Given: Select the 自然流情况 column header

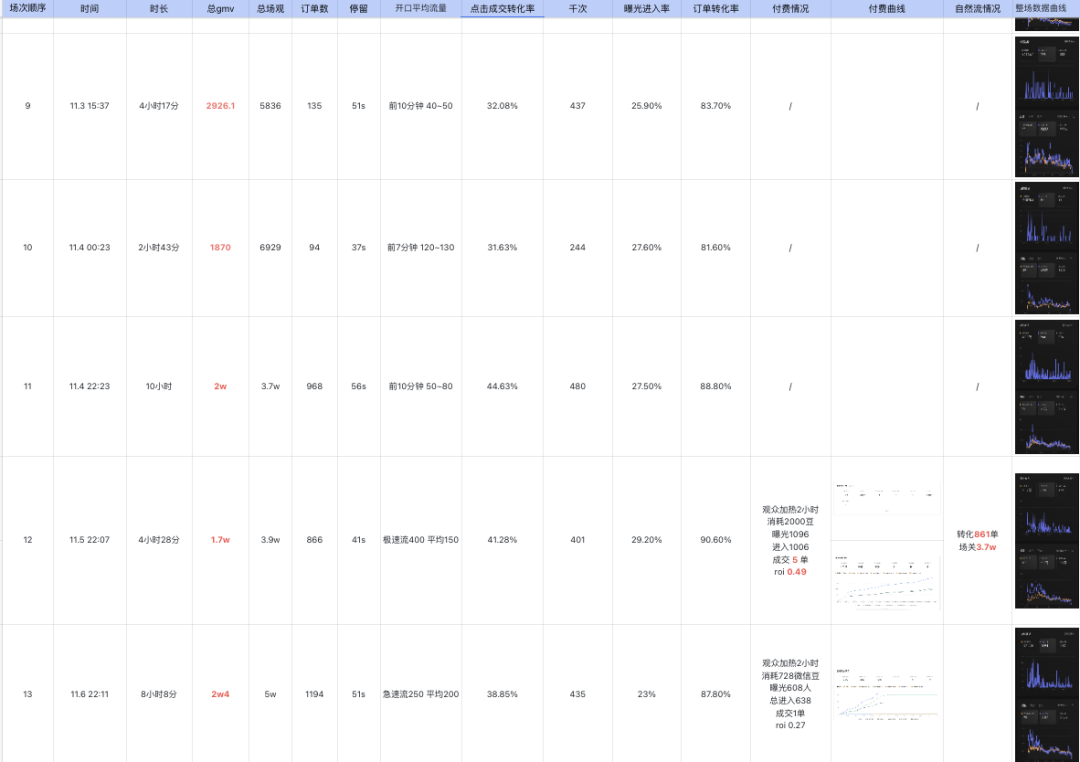Looking at the screenshot, I should [x=978, y=9].
